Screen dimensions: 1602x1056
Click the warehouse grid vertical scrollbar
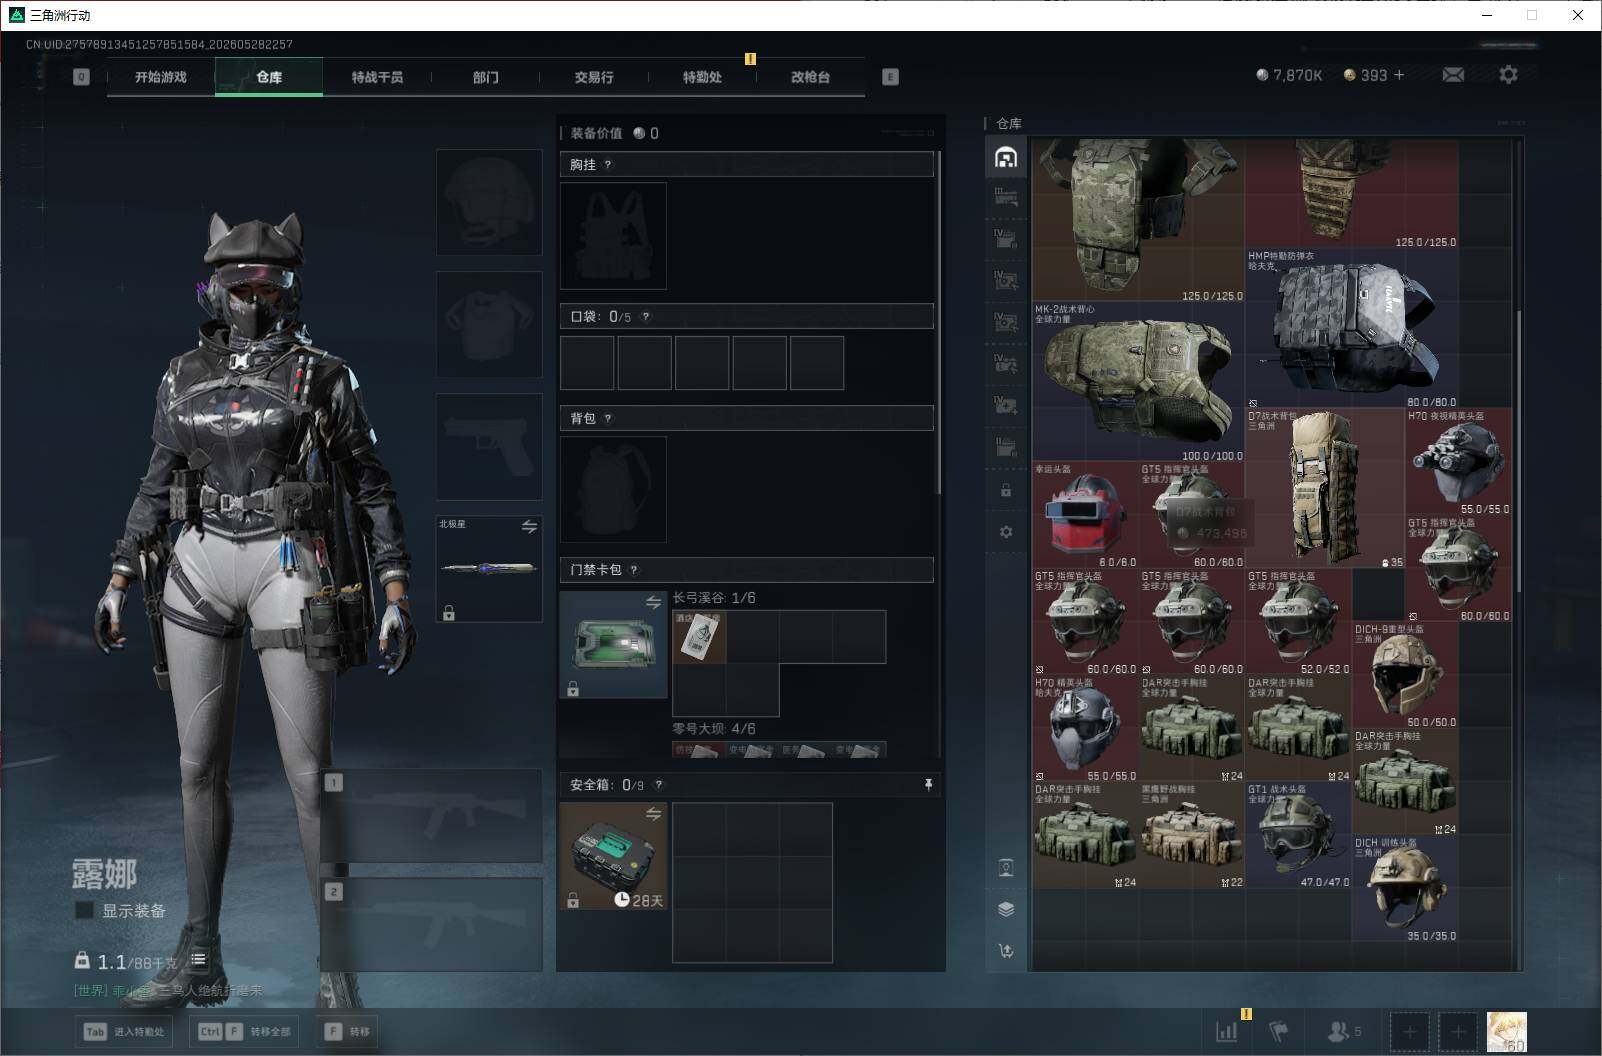point(1517,450)
